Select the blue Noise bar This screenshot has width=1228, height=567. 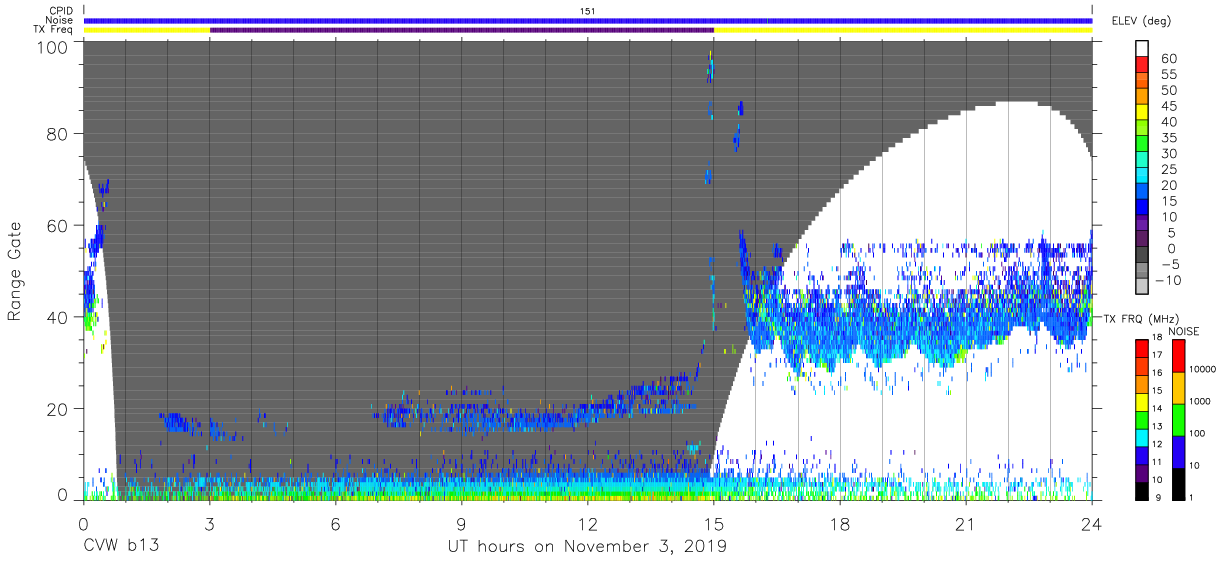click(x=588, y=20)
